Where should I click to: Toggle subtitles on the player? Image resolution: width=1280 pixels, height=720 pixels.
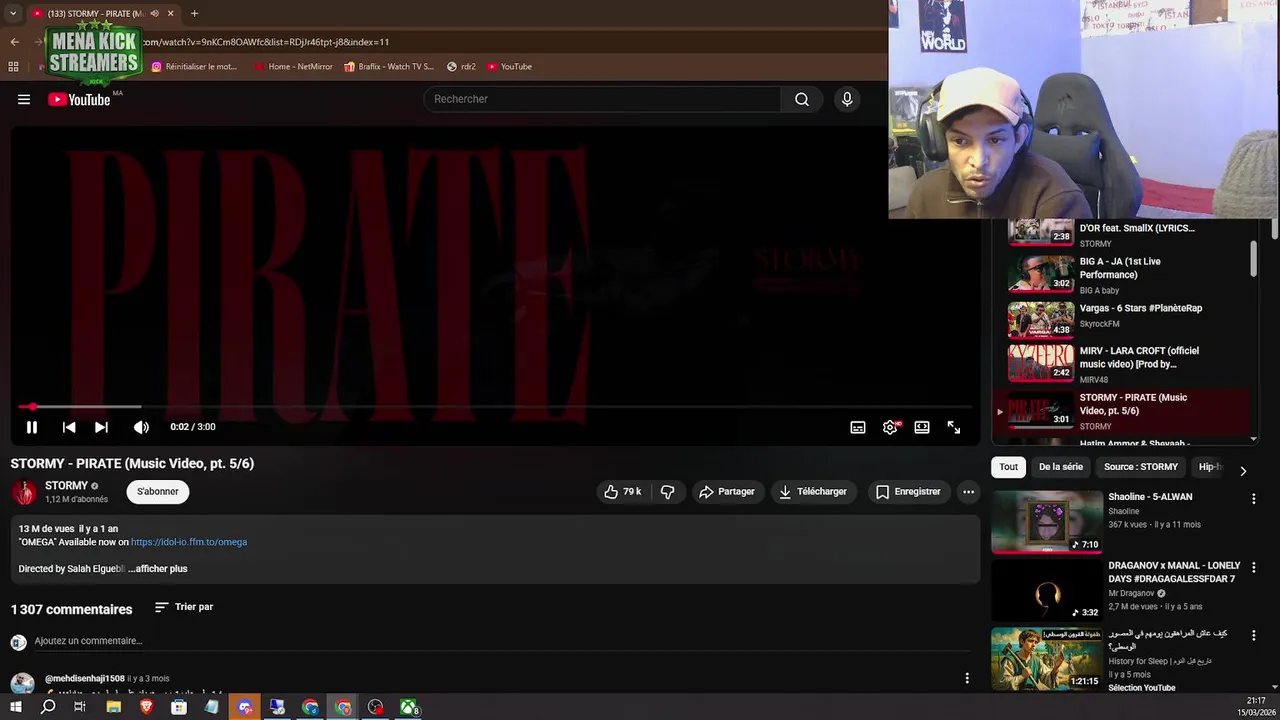point(858,427)
